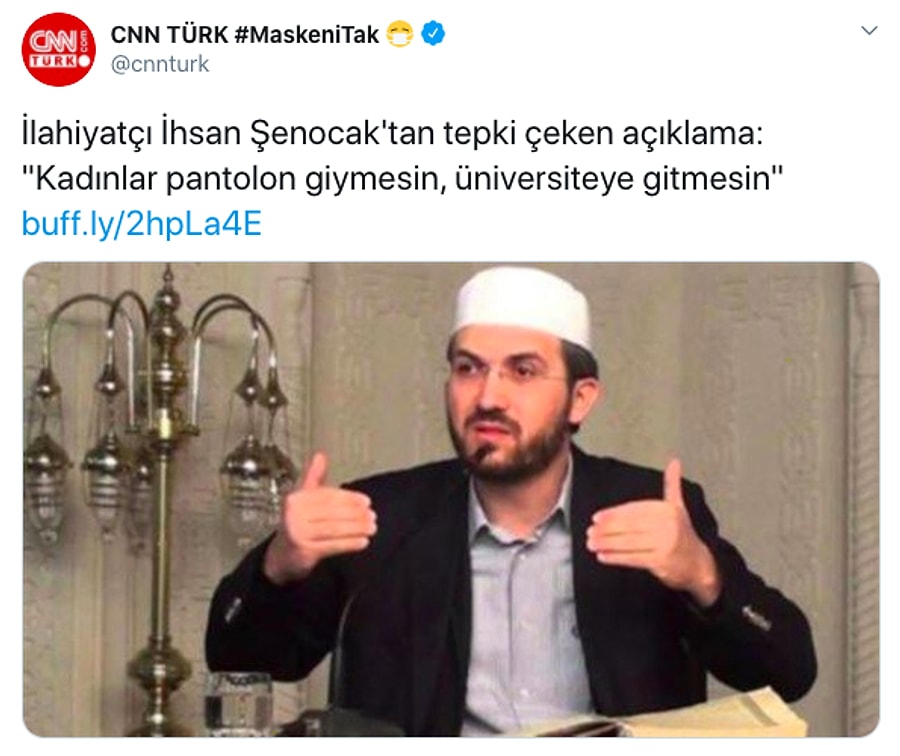Click the masked face emoji
This screenshot has height=756, width=900.
[399, 34]
